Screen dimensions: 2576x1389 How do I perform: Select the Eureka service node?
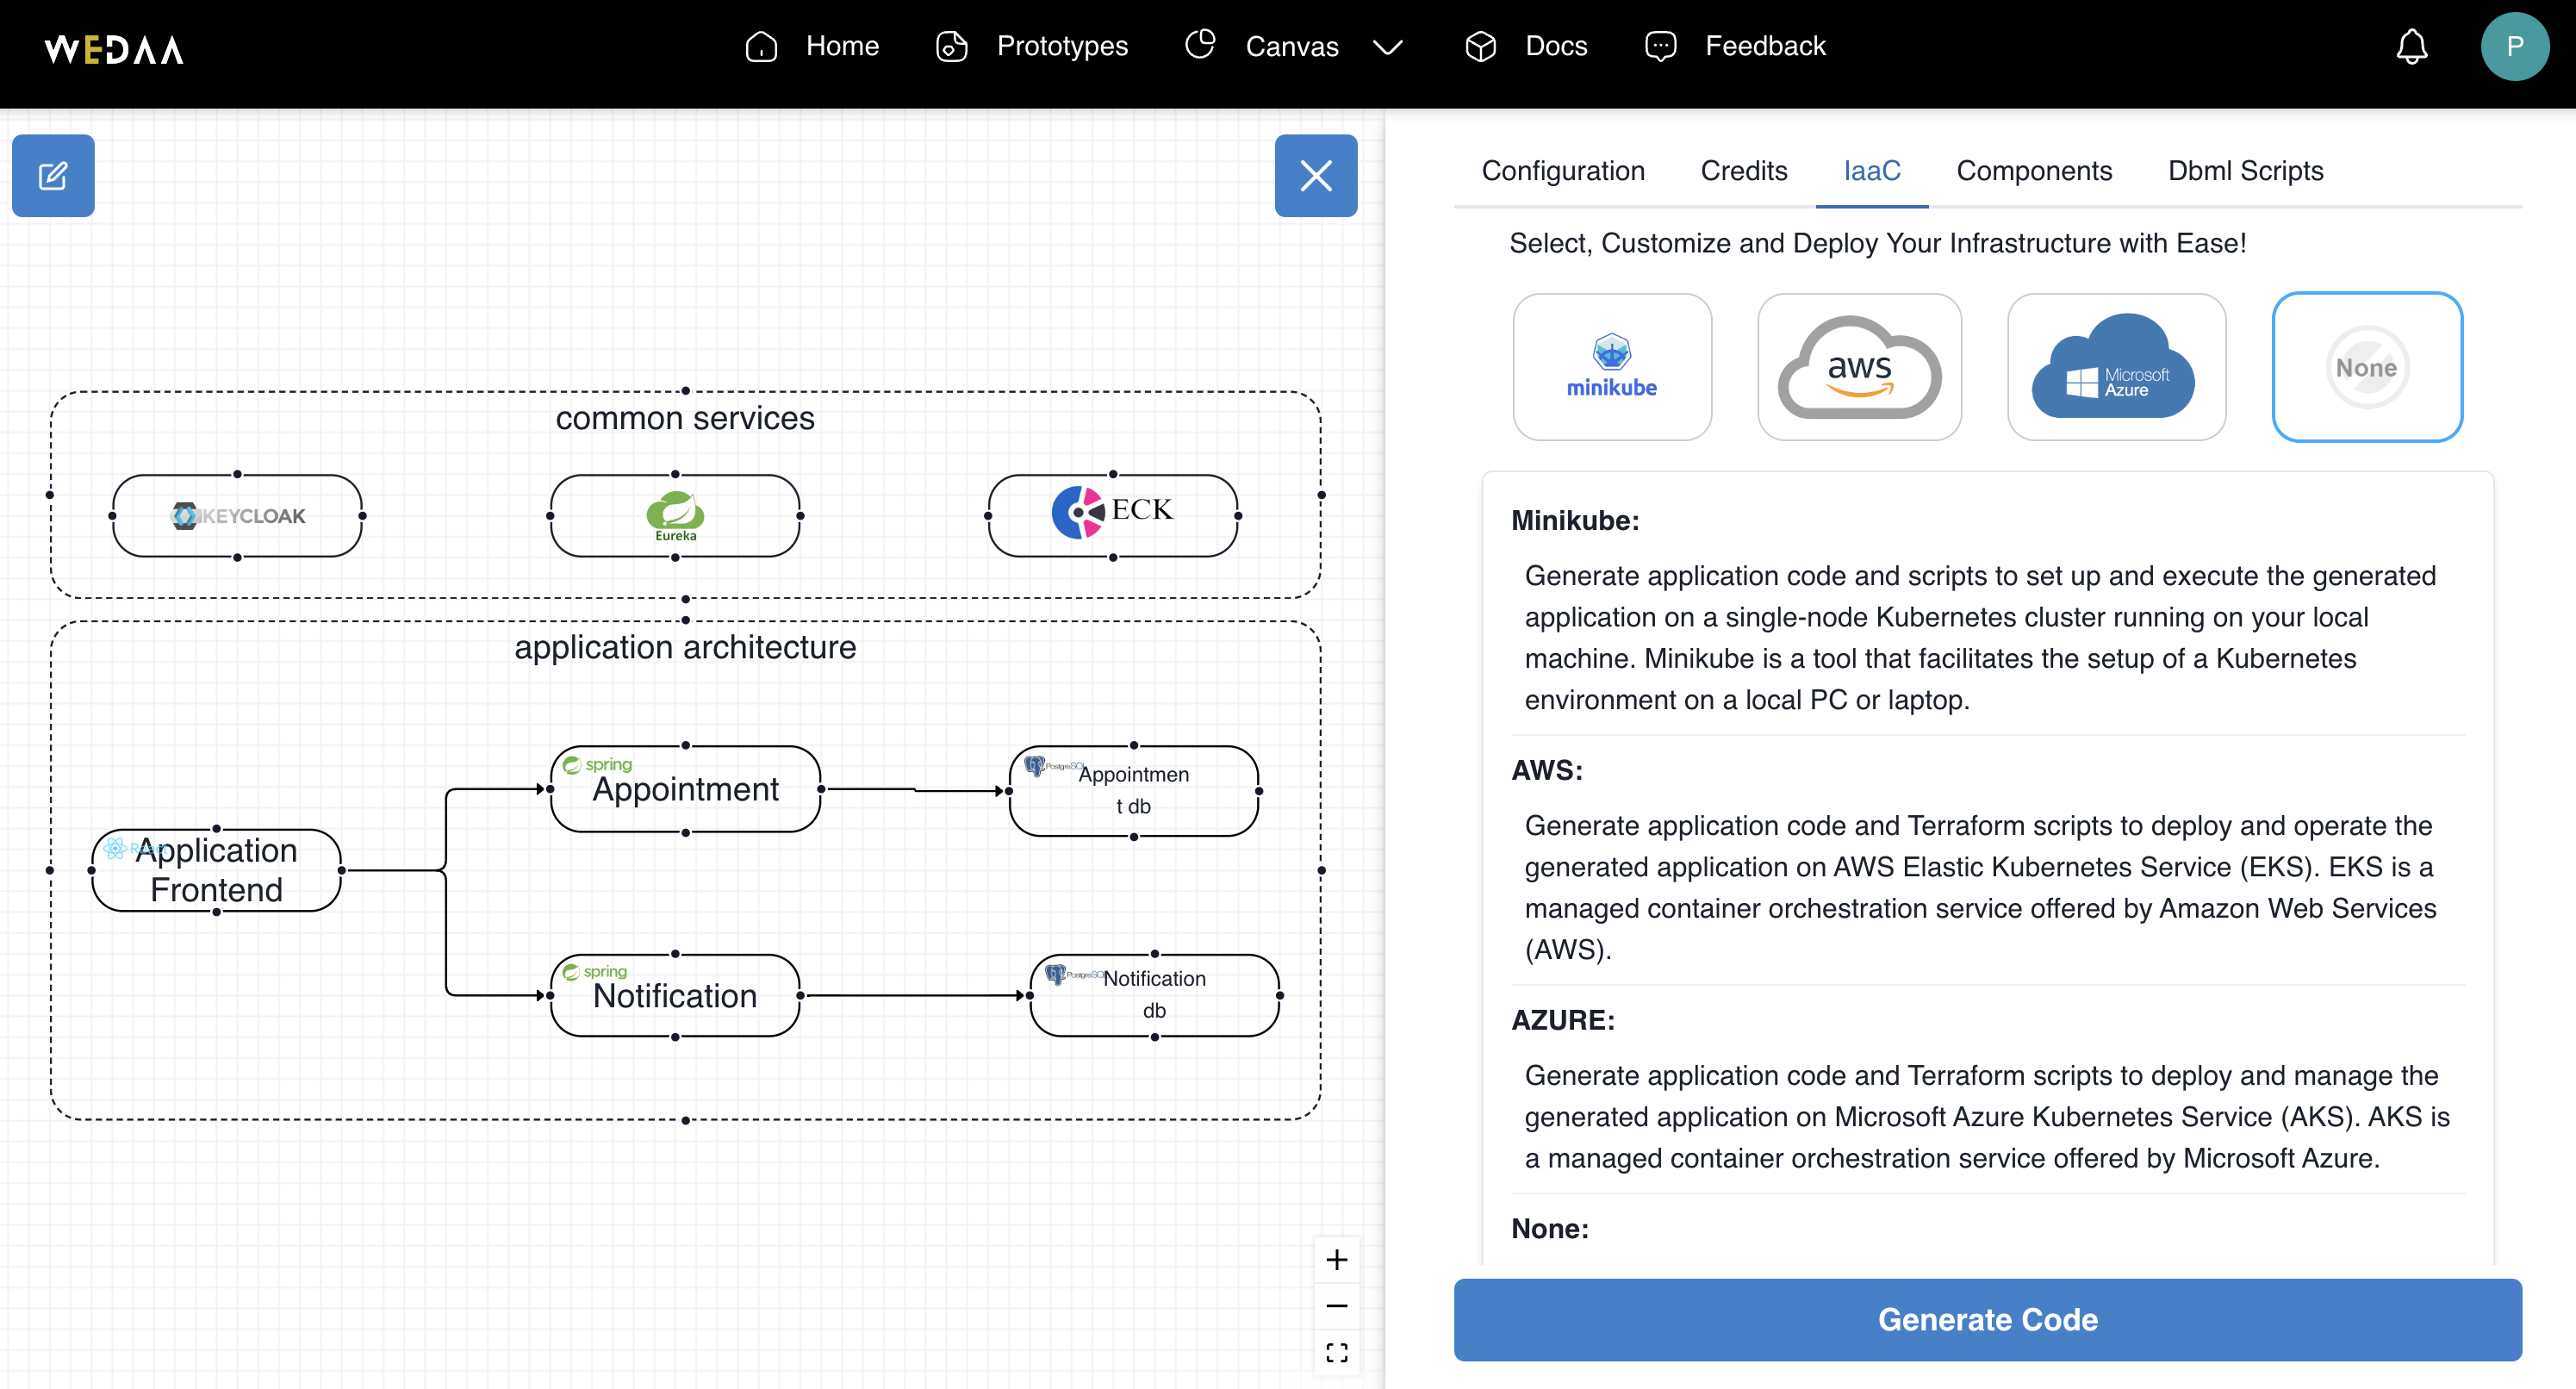click(x=675, y=516)
